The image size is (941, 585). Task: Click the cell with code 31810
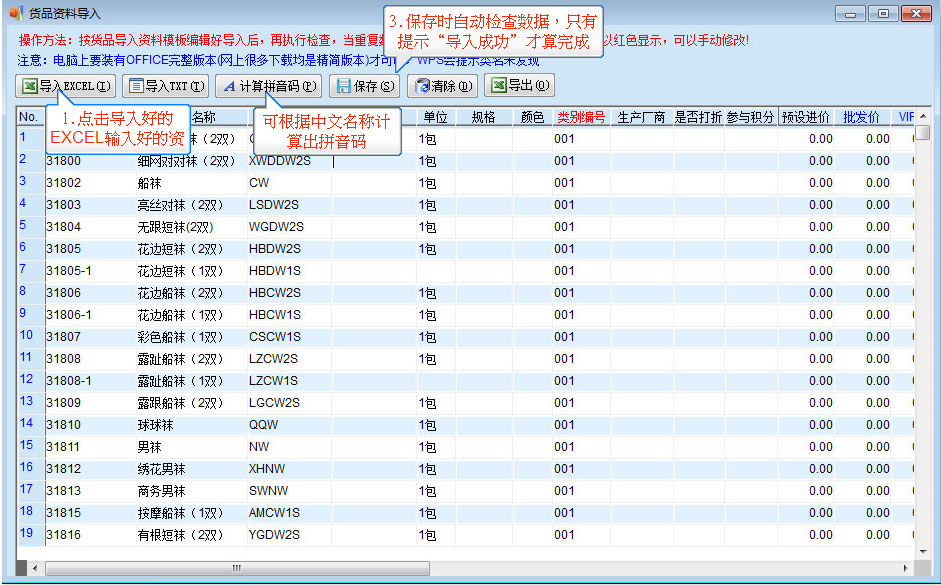64,425
